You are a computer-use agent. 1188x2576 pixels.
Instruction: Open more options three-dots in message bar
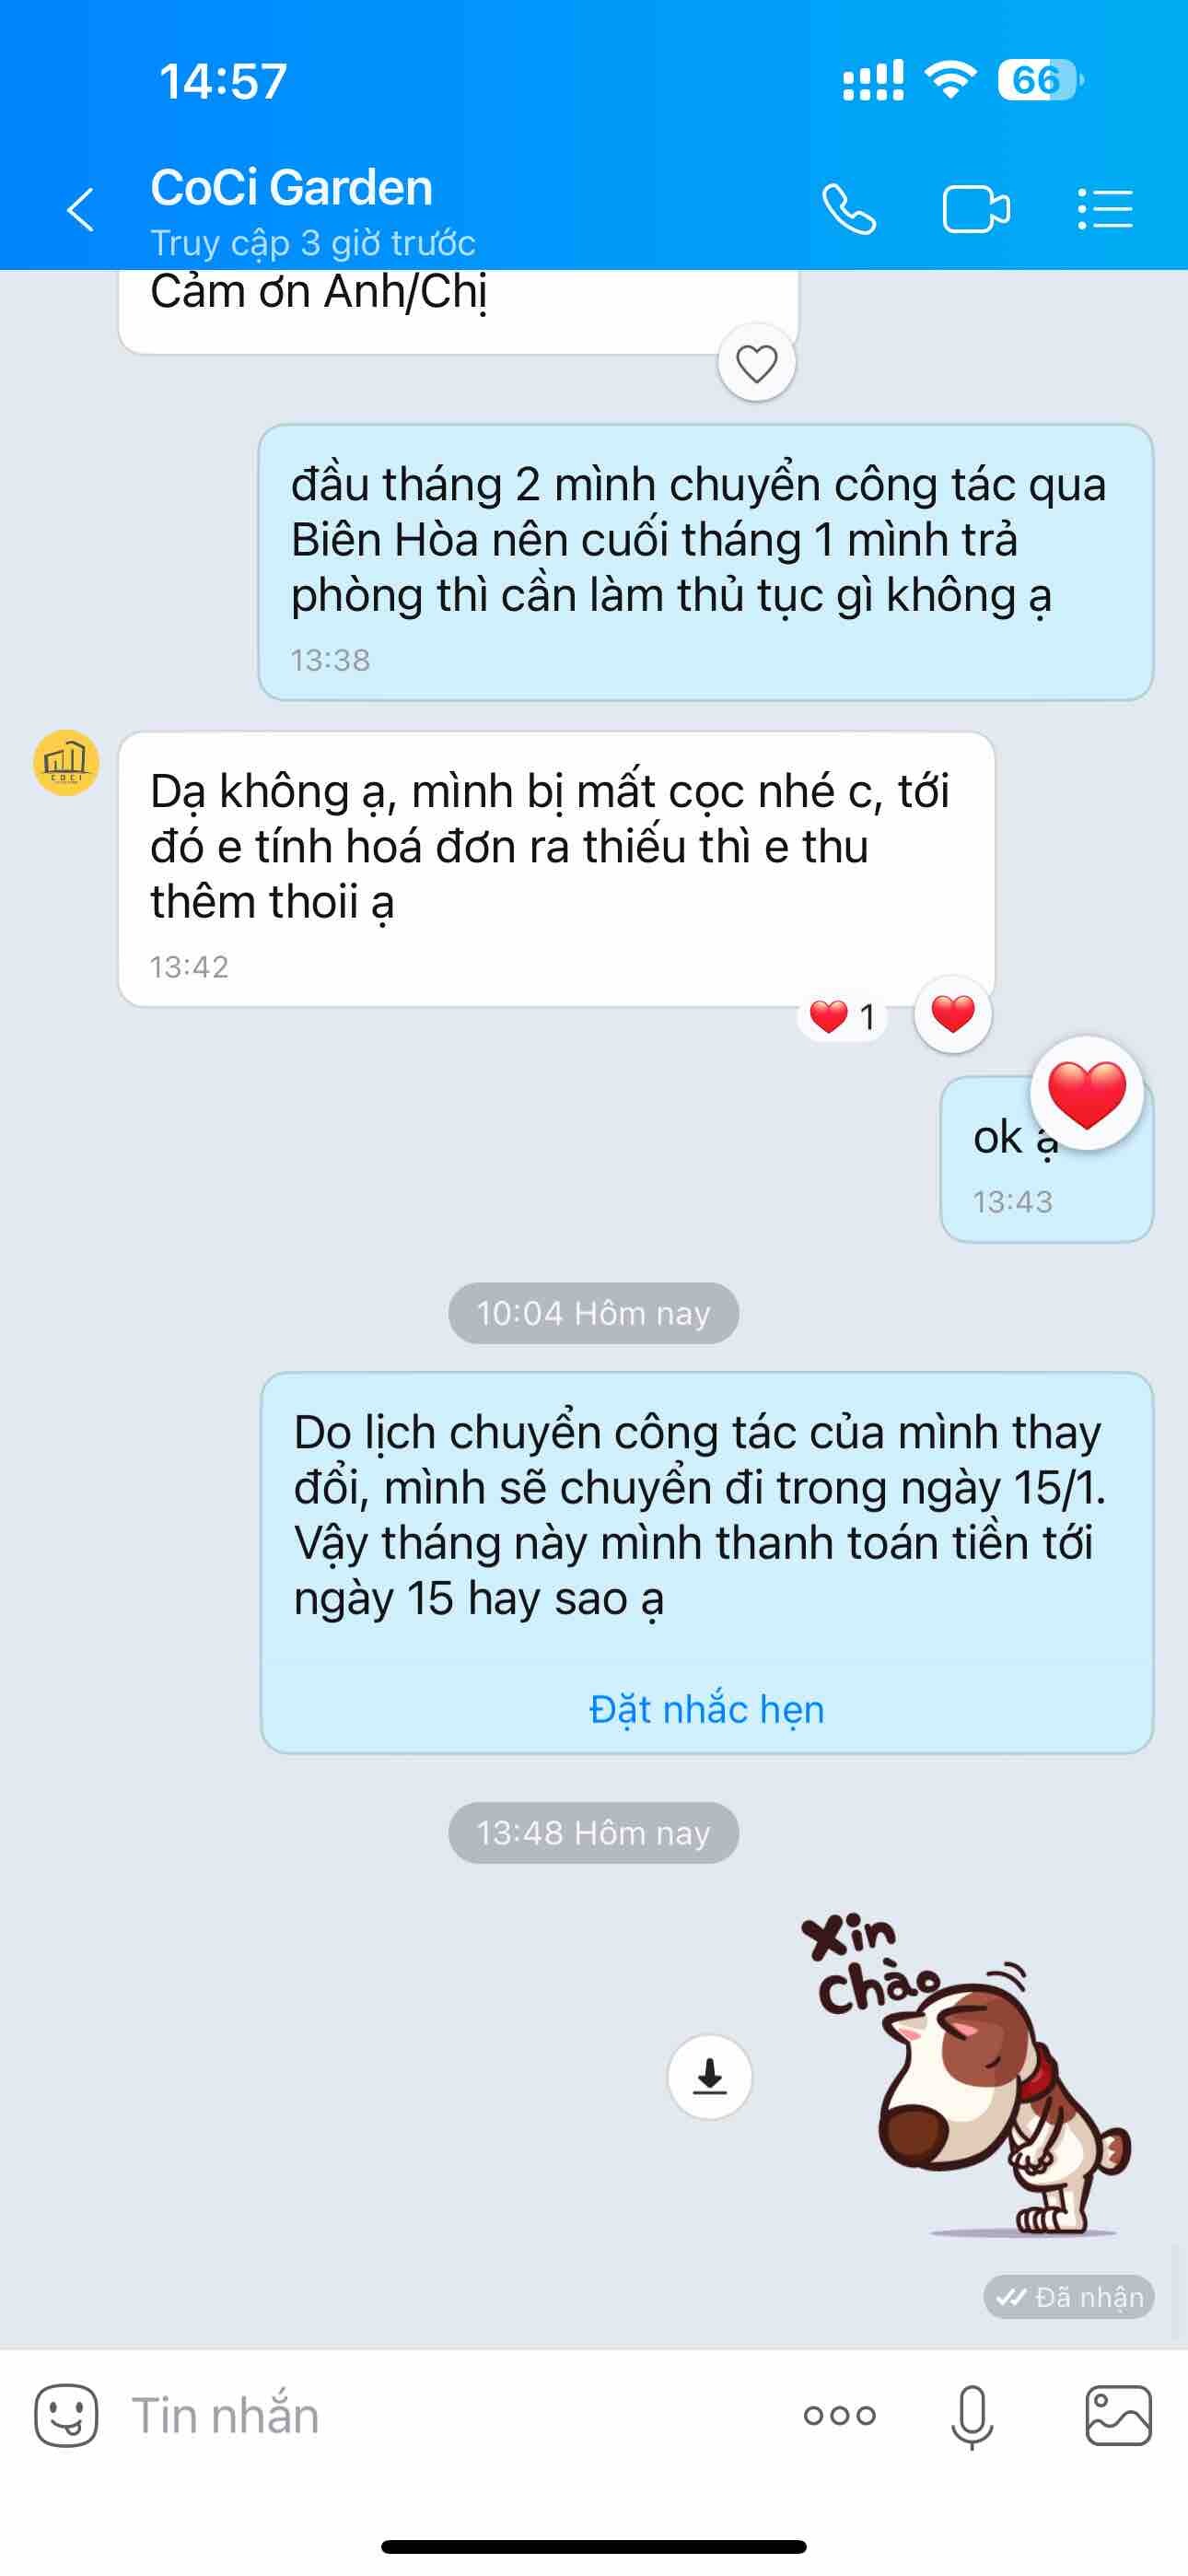pyautogui.click(x=840, y=2416)
